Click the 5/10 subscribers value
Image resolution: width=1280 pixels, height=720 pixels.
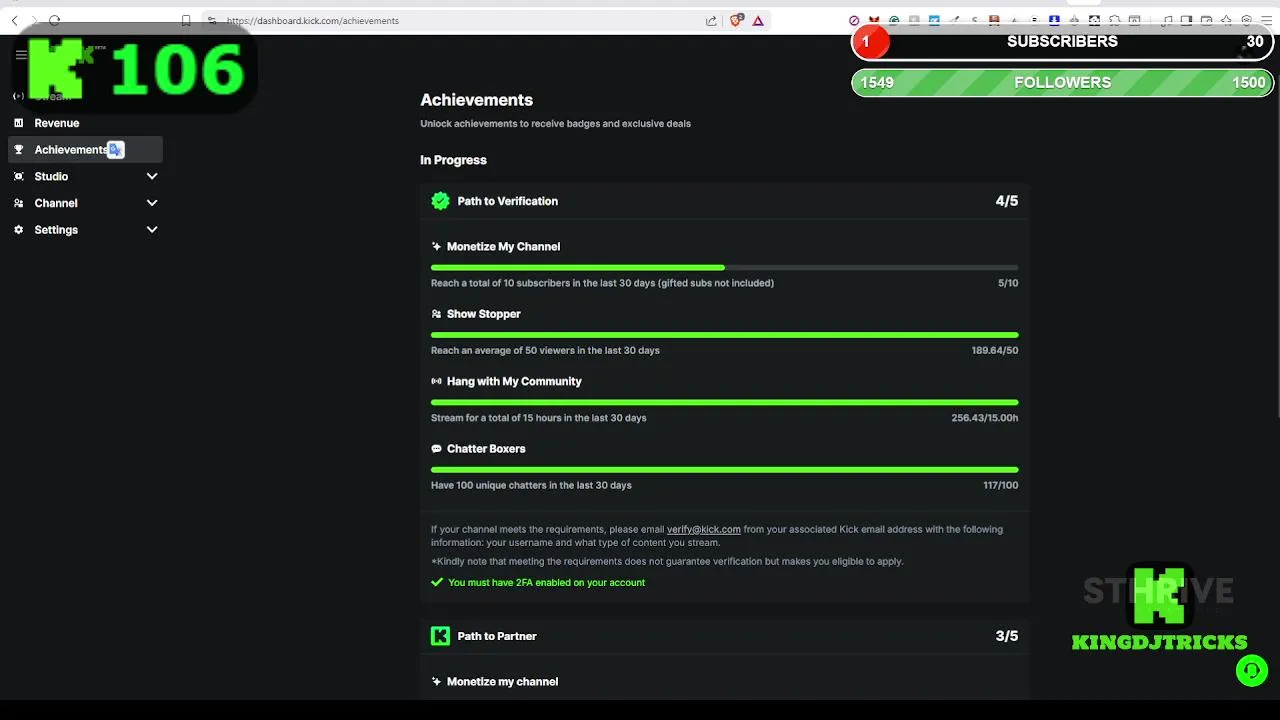(x=1008, y=283)
